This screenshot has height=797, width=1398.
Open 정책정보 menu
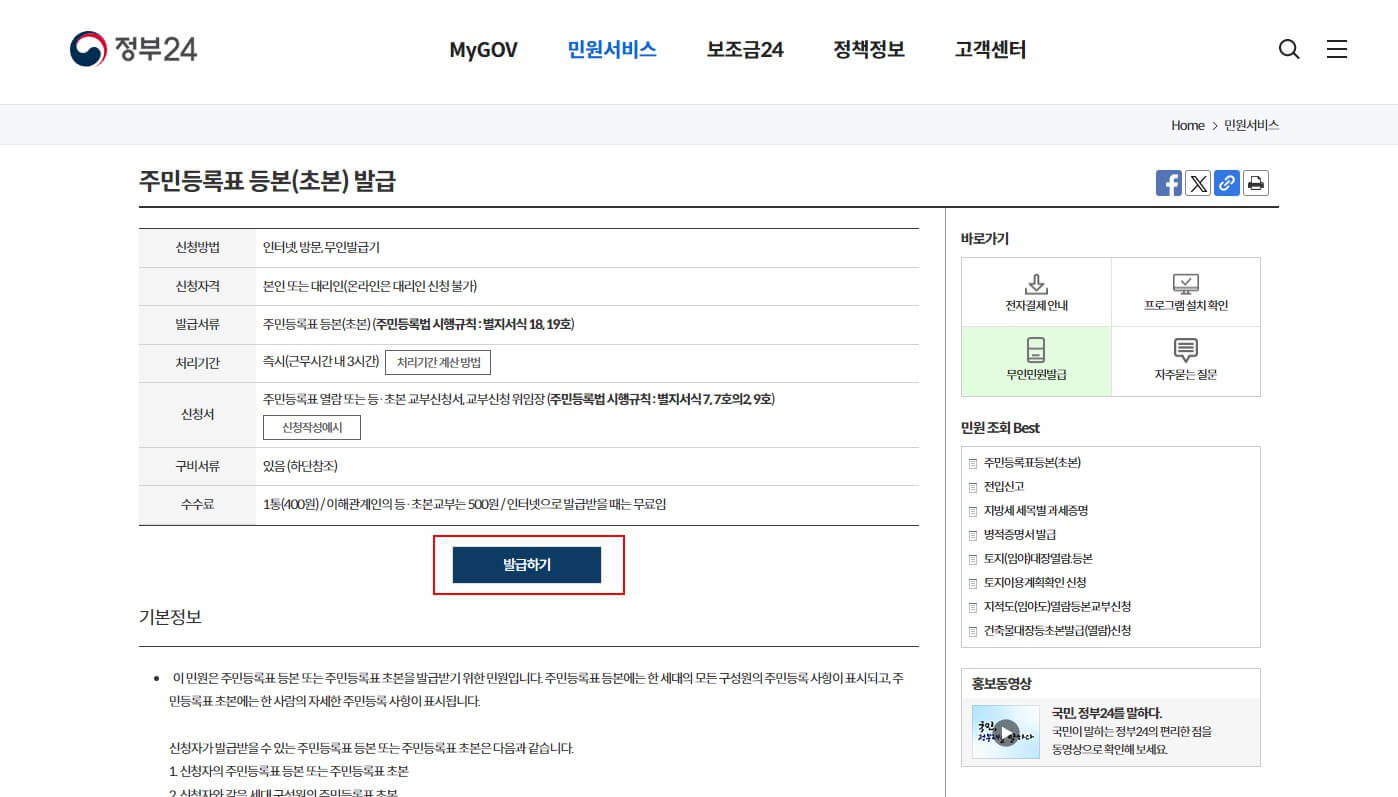point(869,49)
